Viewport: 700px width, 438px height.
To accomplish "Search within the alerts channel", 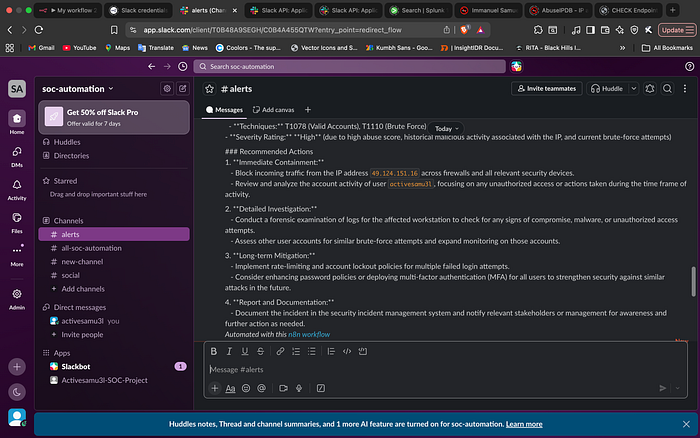I will 667,88.
